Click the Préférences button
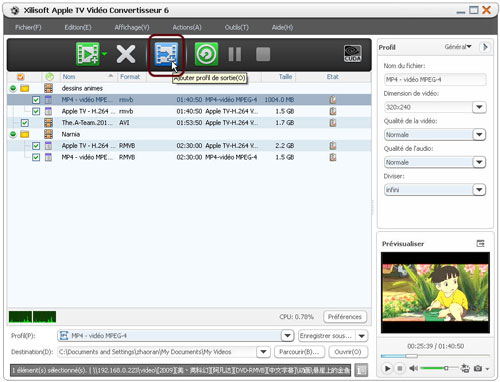Screen dimensions: 500x382 coord(345,317)
